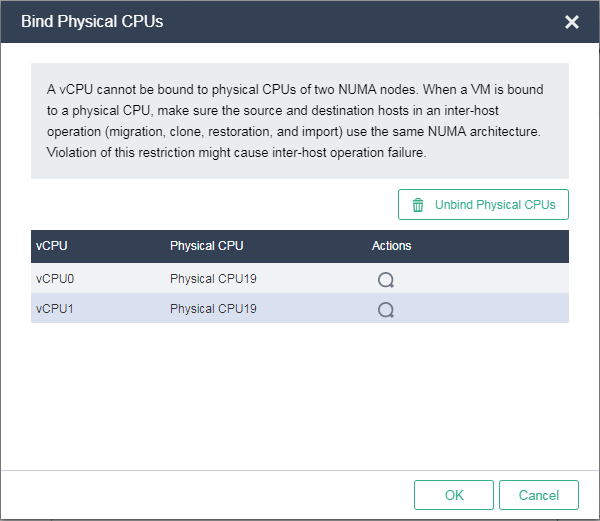Image resolution: width=600 pixels, height=521 pixels.
Task: Click the vCPU1 name cell
Action: click(x=55, y=309)
